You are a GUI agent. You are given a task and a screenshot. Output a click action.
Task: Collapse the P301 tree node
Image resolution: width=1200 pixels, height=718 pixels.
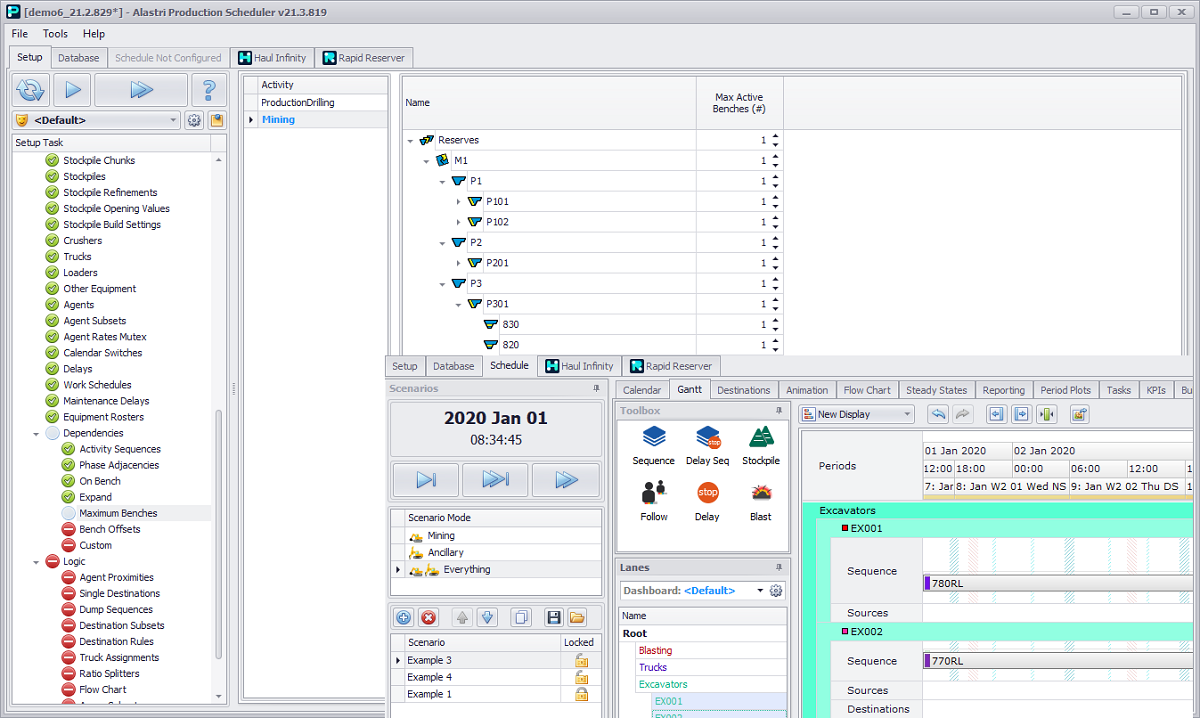(x=459, y=304)
